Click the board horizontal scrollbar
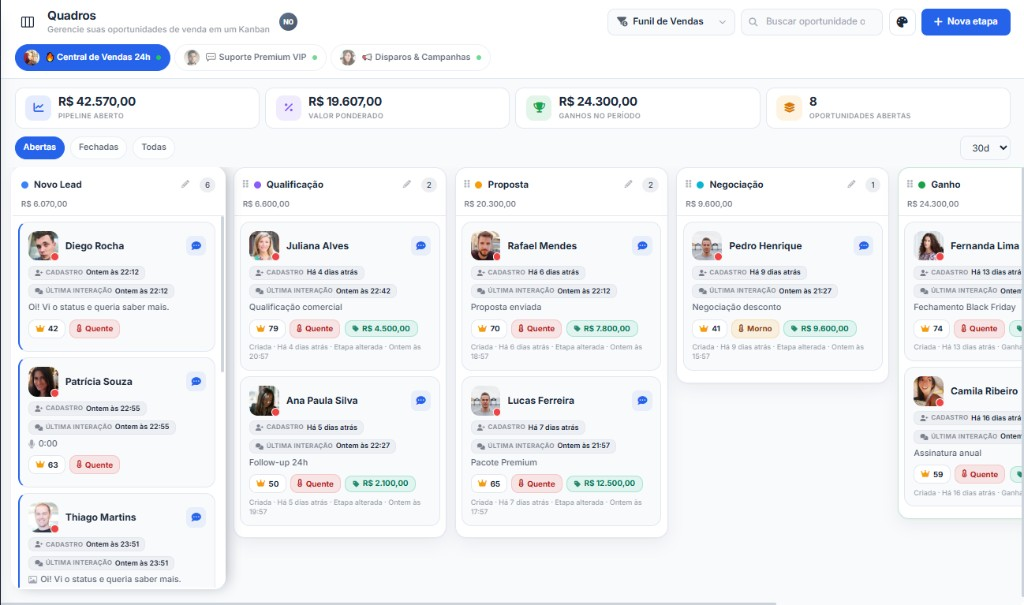The image size is (1024, 605). coord(389,602)
